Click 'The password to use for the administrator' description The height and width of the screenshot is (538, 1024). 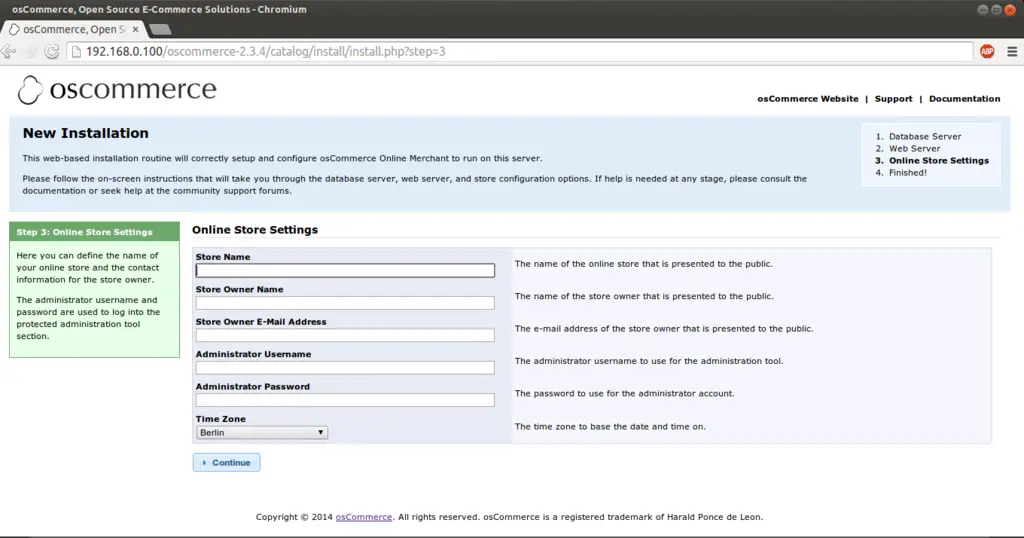[624, 393]
